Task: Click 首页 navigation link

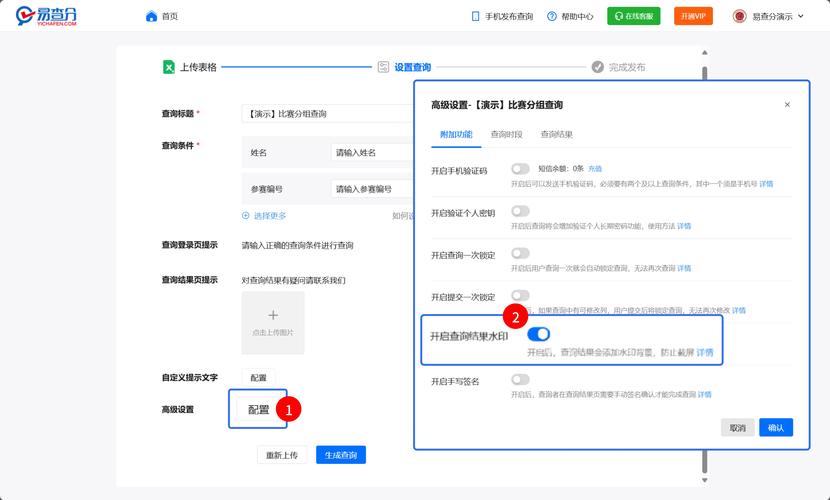Action: (170, 16)
